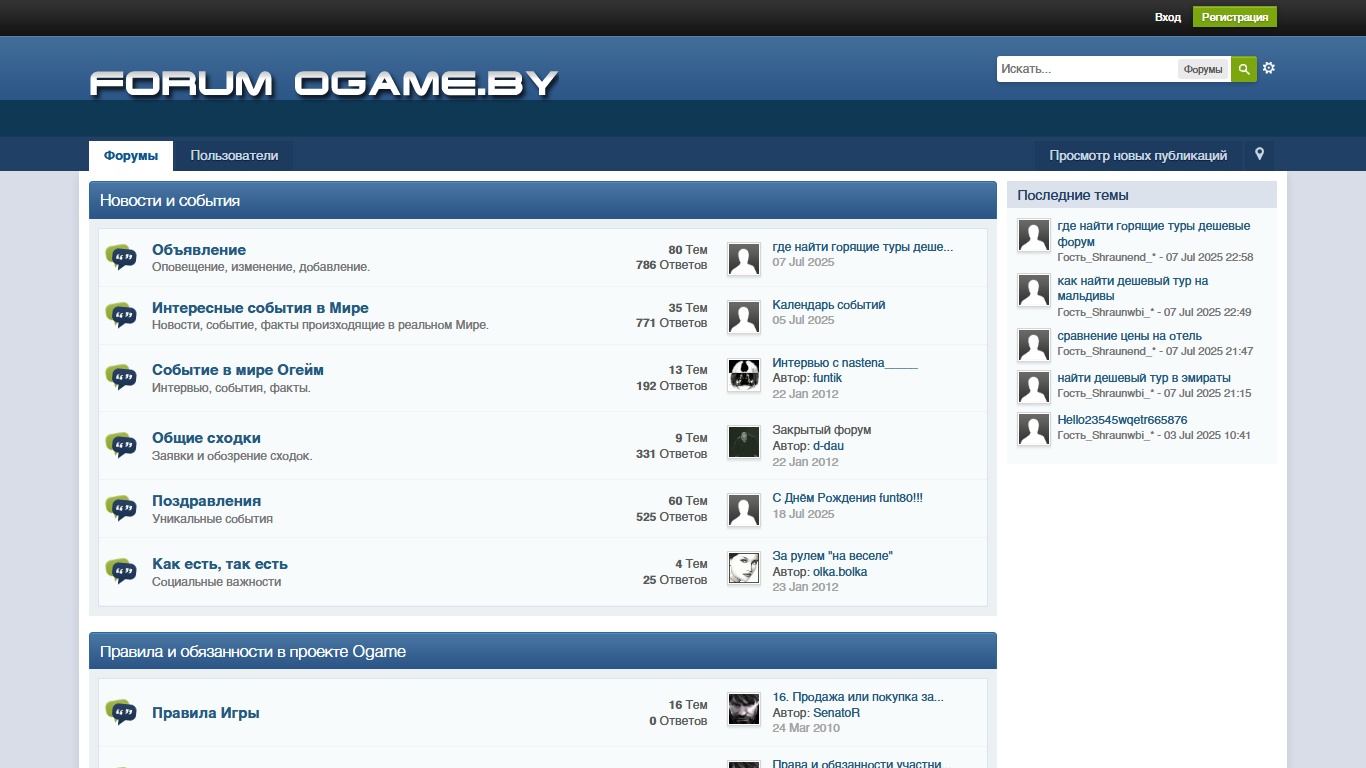1366x768 pixels.
Task: Open the Общие сходки forum
Action: click(x=206, y=438)
